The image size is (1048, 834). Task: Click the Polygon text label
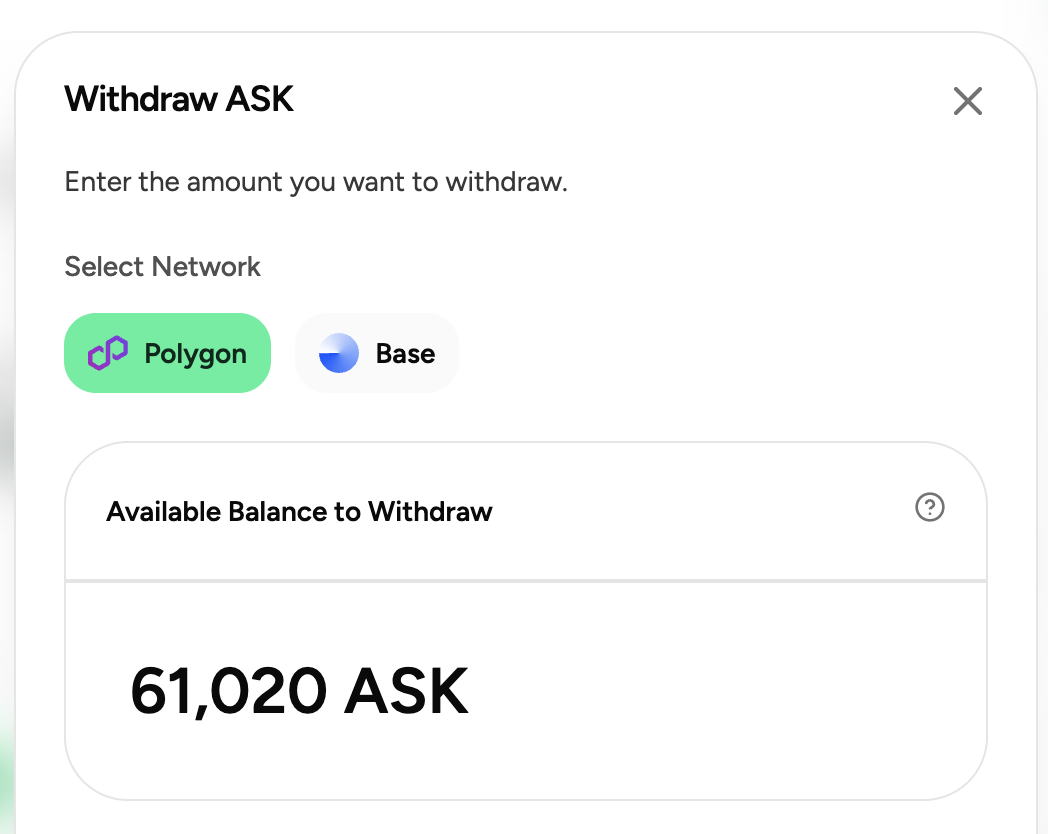[x=196, y=354]
